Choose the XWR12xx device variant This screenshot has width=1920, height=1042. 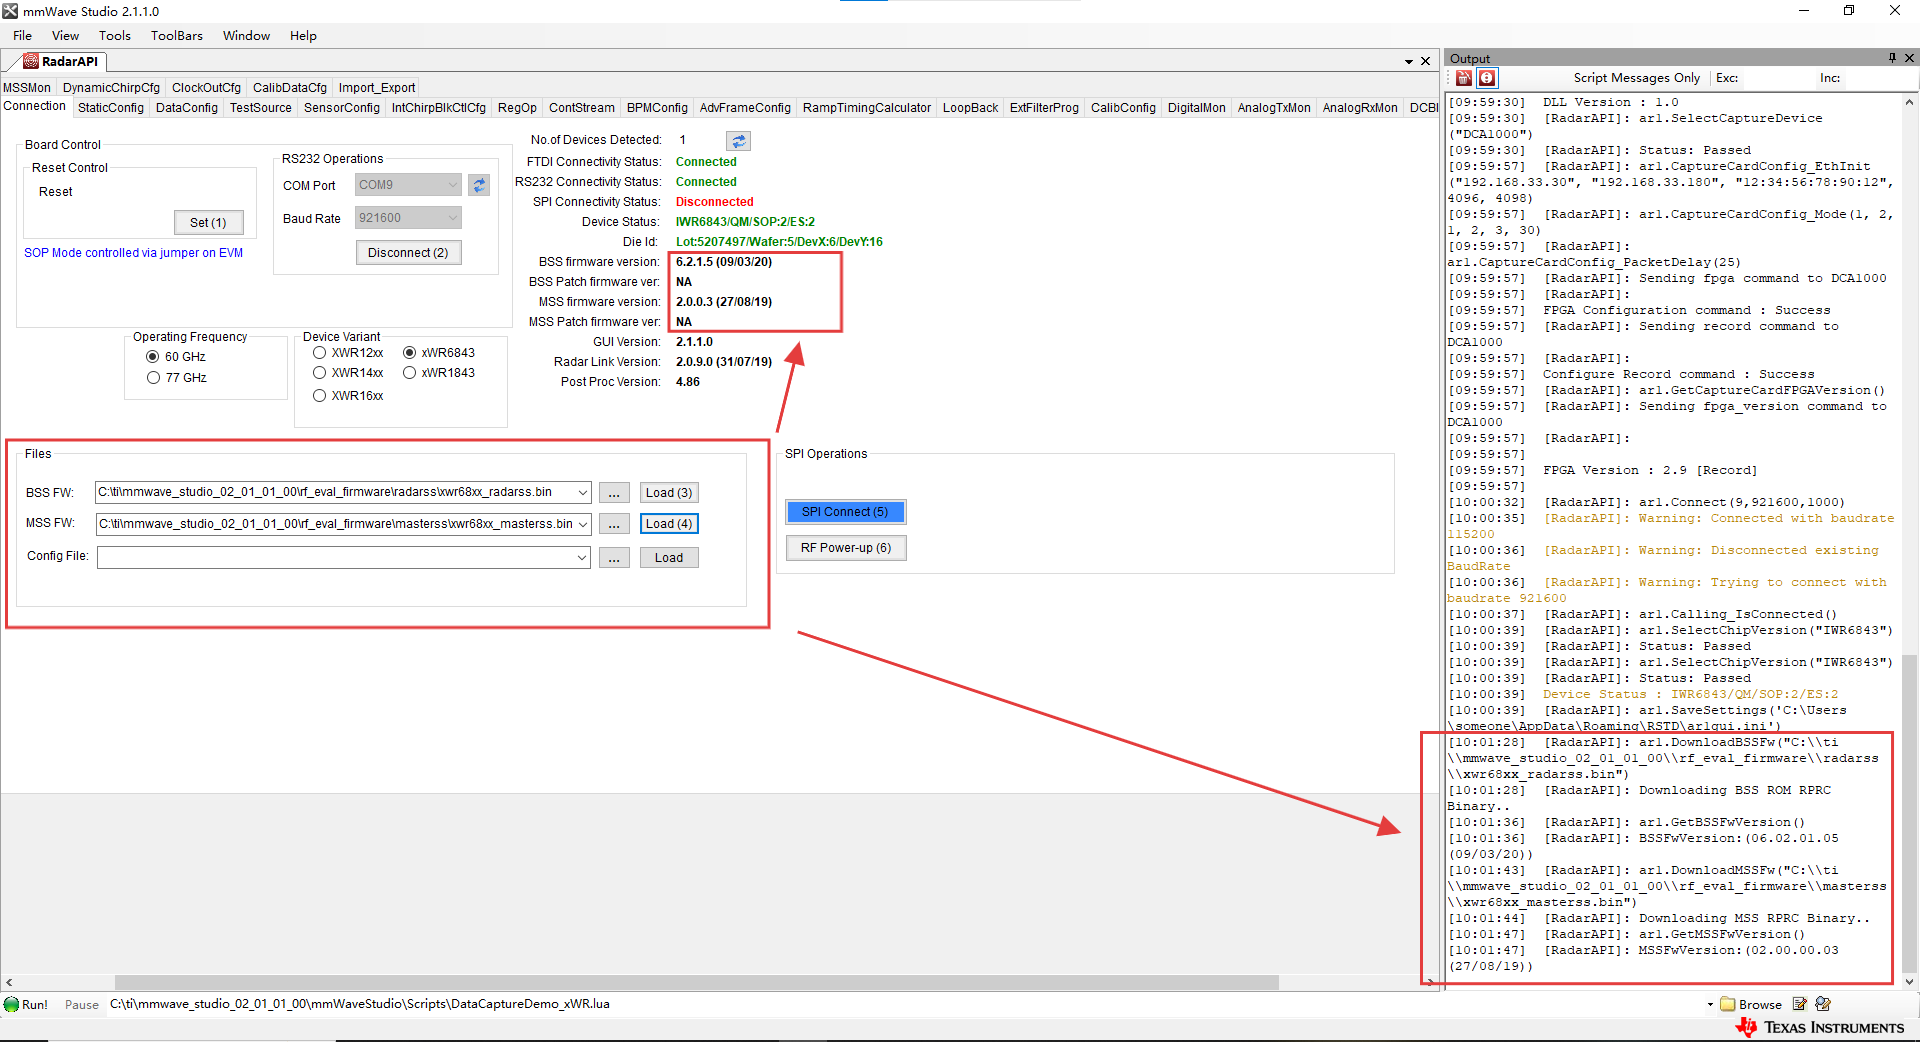point(319,353)
